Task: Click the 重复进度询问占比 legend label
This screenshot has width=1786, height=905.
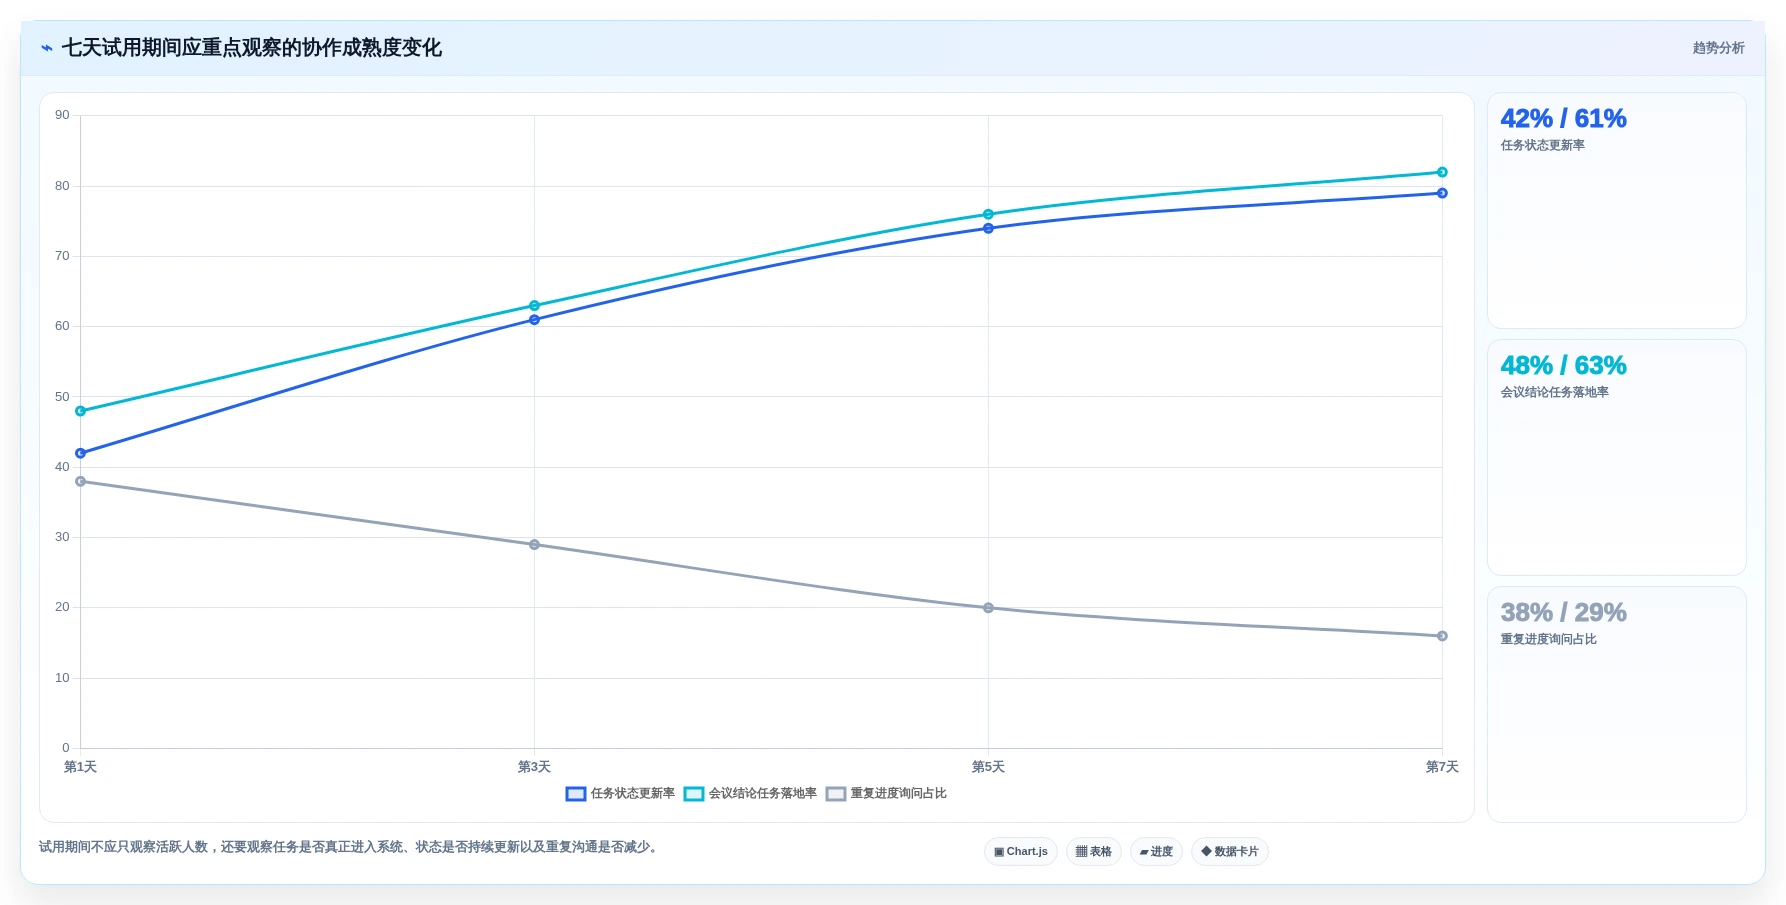Action: click(899, 794)
